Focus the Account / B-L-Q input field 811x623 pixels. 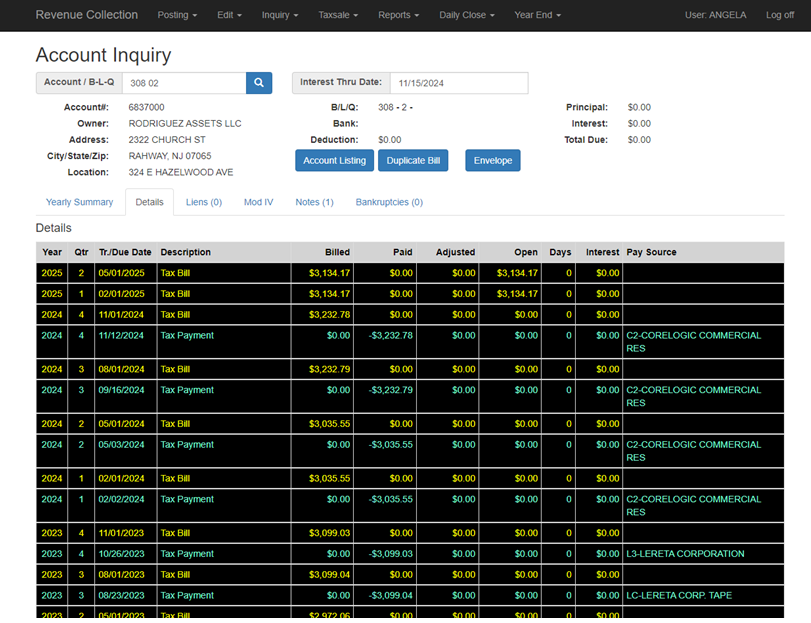(x=184, y=83)
